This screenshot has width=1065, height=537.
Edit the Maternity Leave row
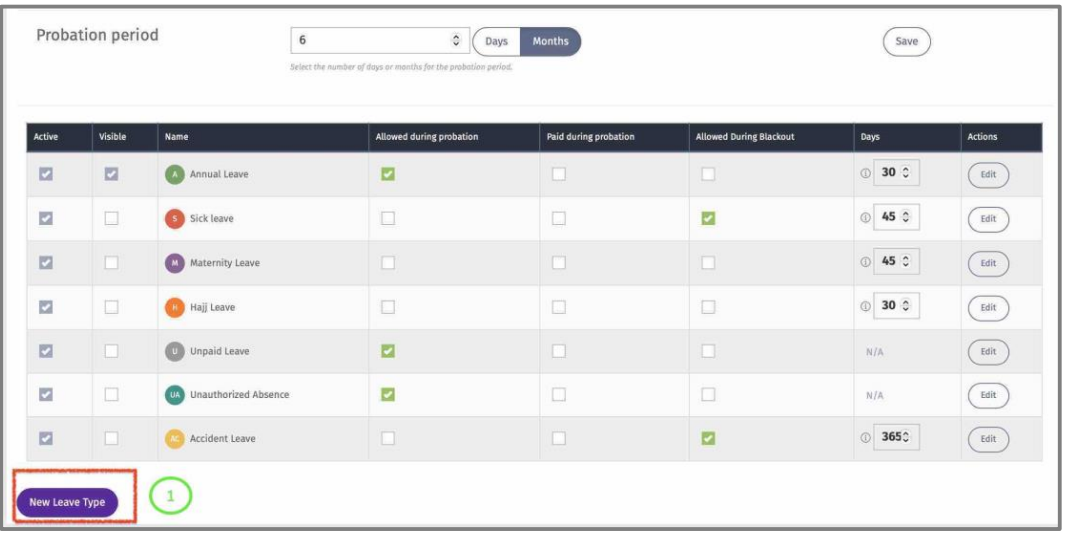click(987, 262)
